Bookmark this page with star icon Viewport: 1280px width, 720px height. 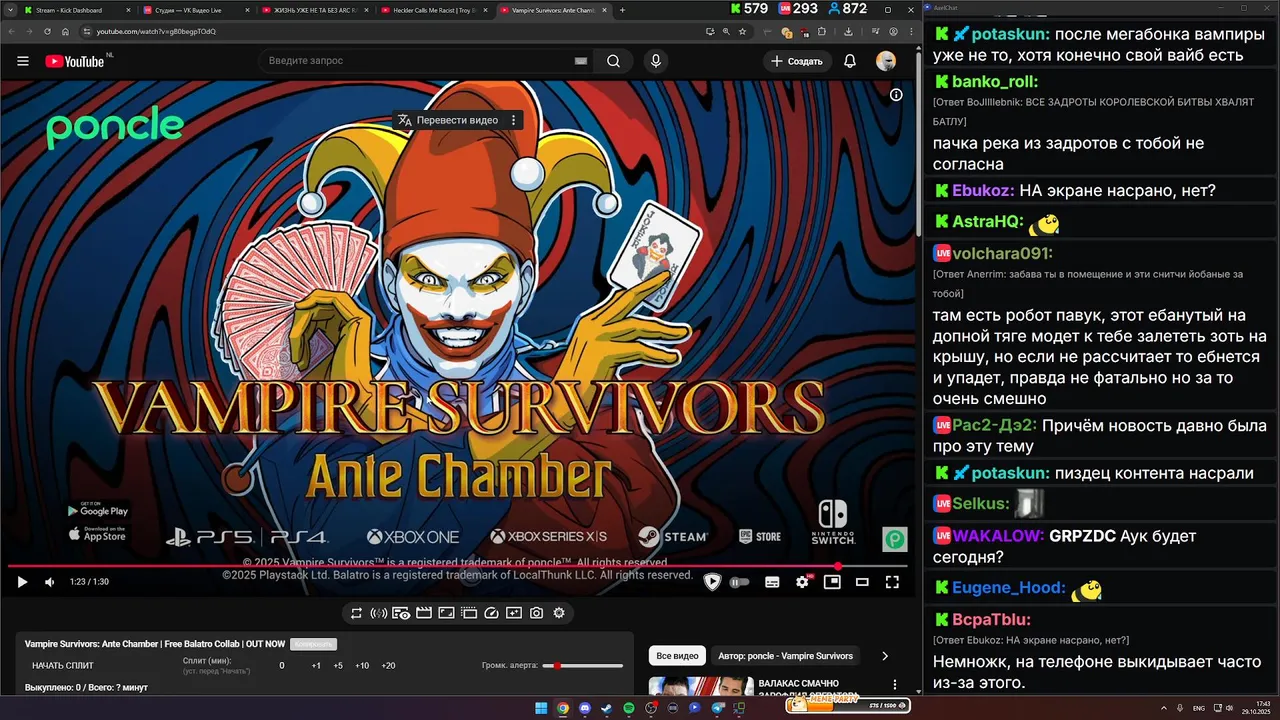[x=742, y=31]
